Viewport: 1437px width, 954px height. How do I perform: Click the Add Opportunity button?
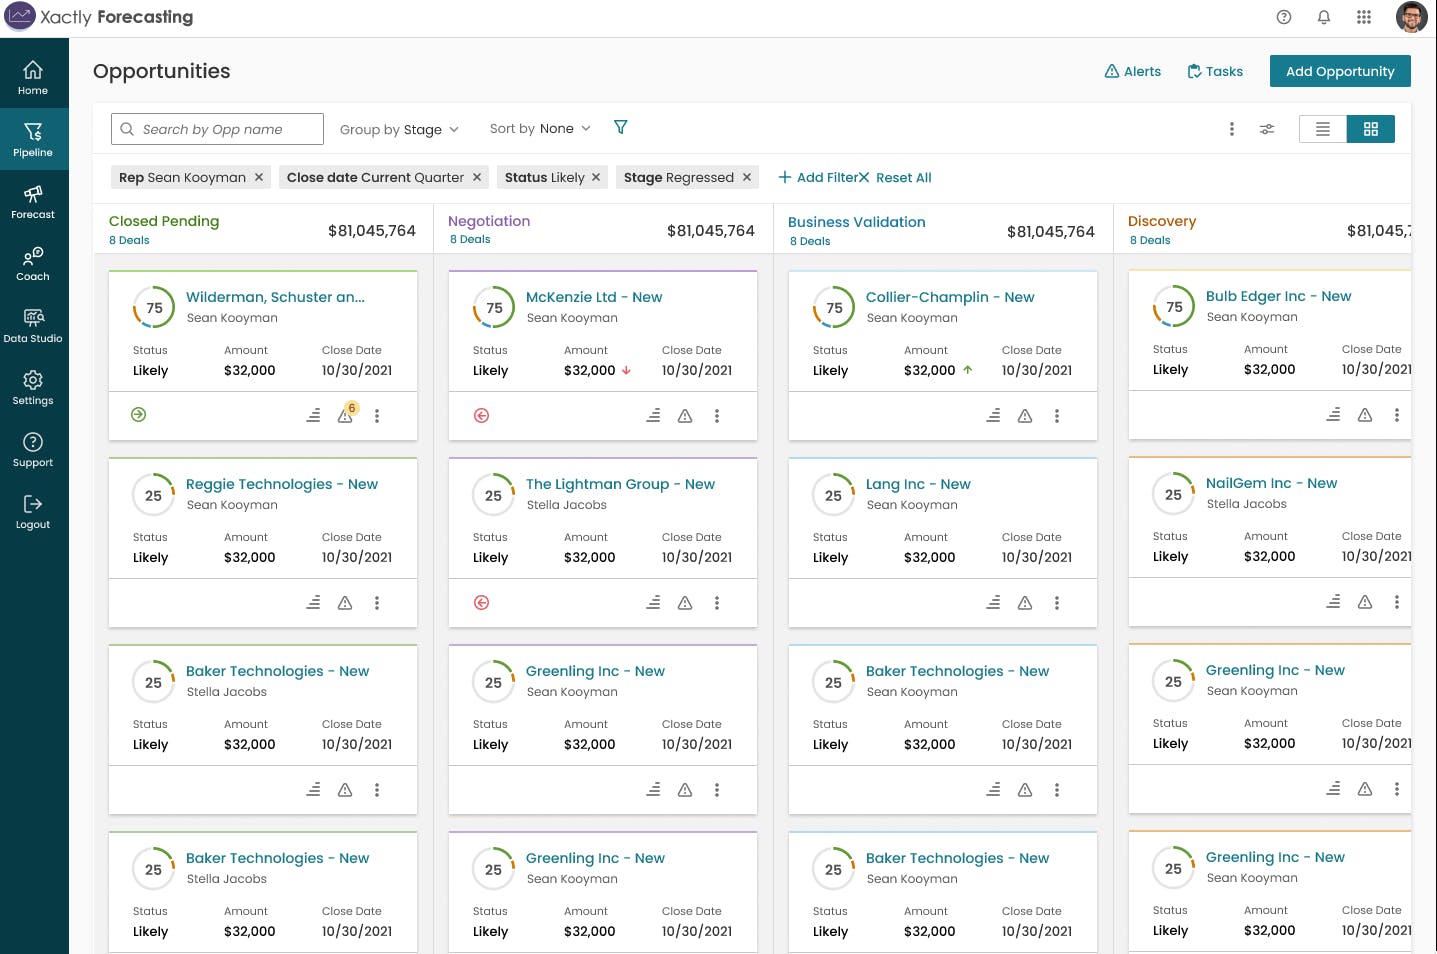point(1340,71)
